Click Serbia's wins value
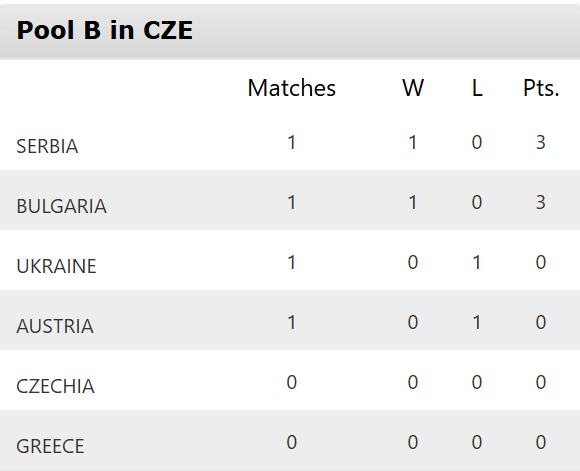 (x=413, y=142)
